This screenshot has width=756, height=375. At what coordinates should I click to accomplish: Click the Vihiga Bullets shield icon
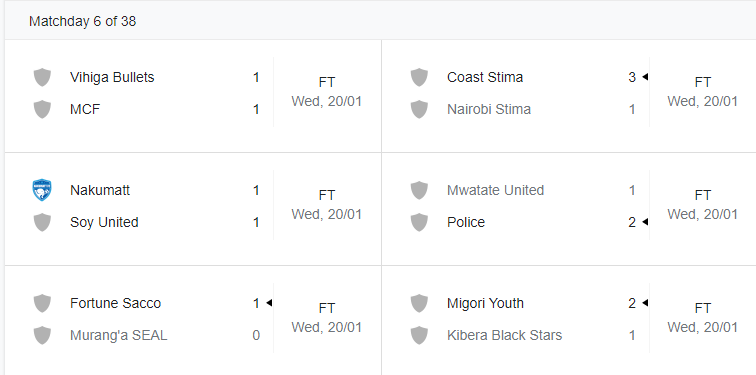tap(42, 77)
